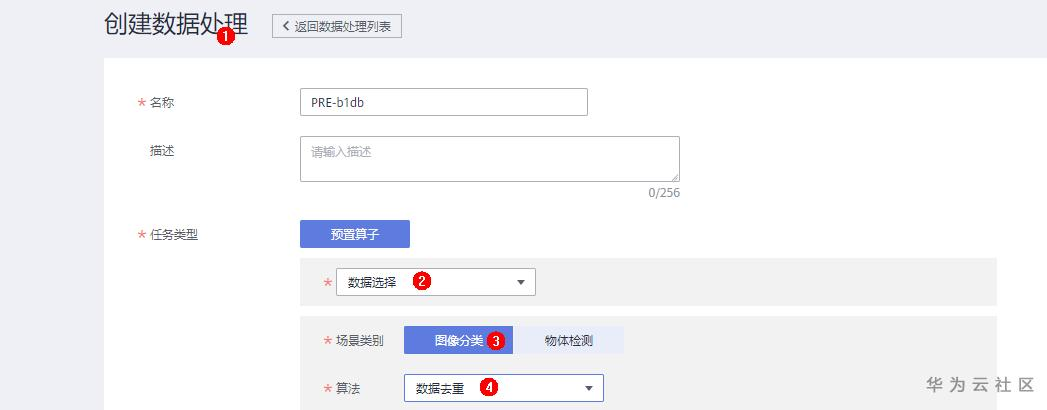Click the 算法 field label
Image resolution: width=1047 pixels, height=410 pixels.
(x=347, y=388)
